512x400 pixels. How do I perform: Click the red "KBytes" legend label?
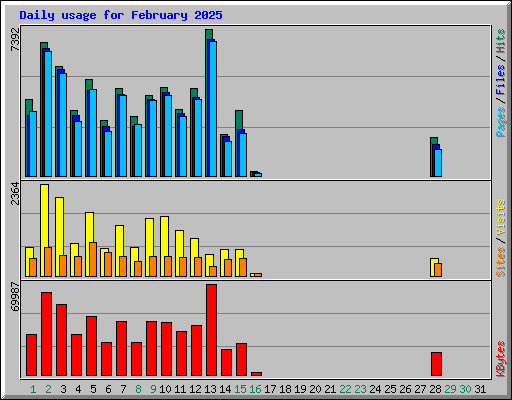coord(500,359)
